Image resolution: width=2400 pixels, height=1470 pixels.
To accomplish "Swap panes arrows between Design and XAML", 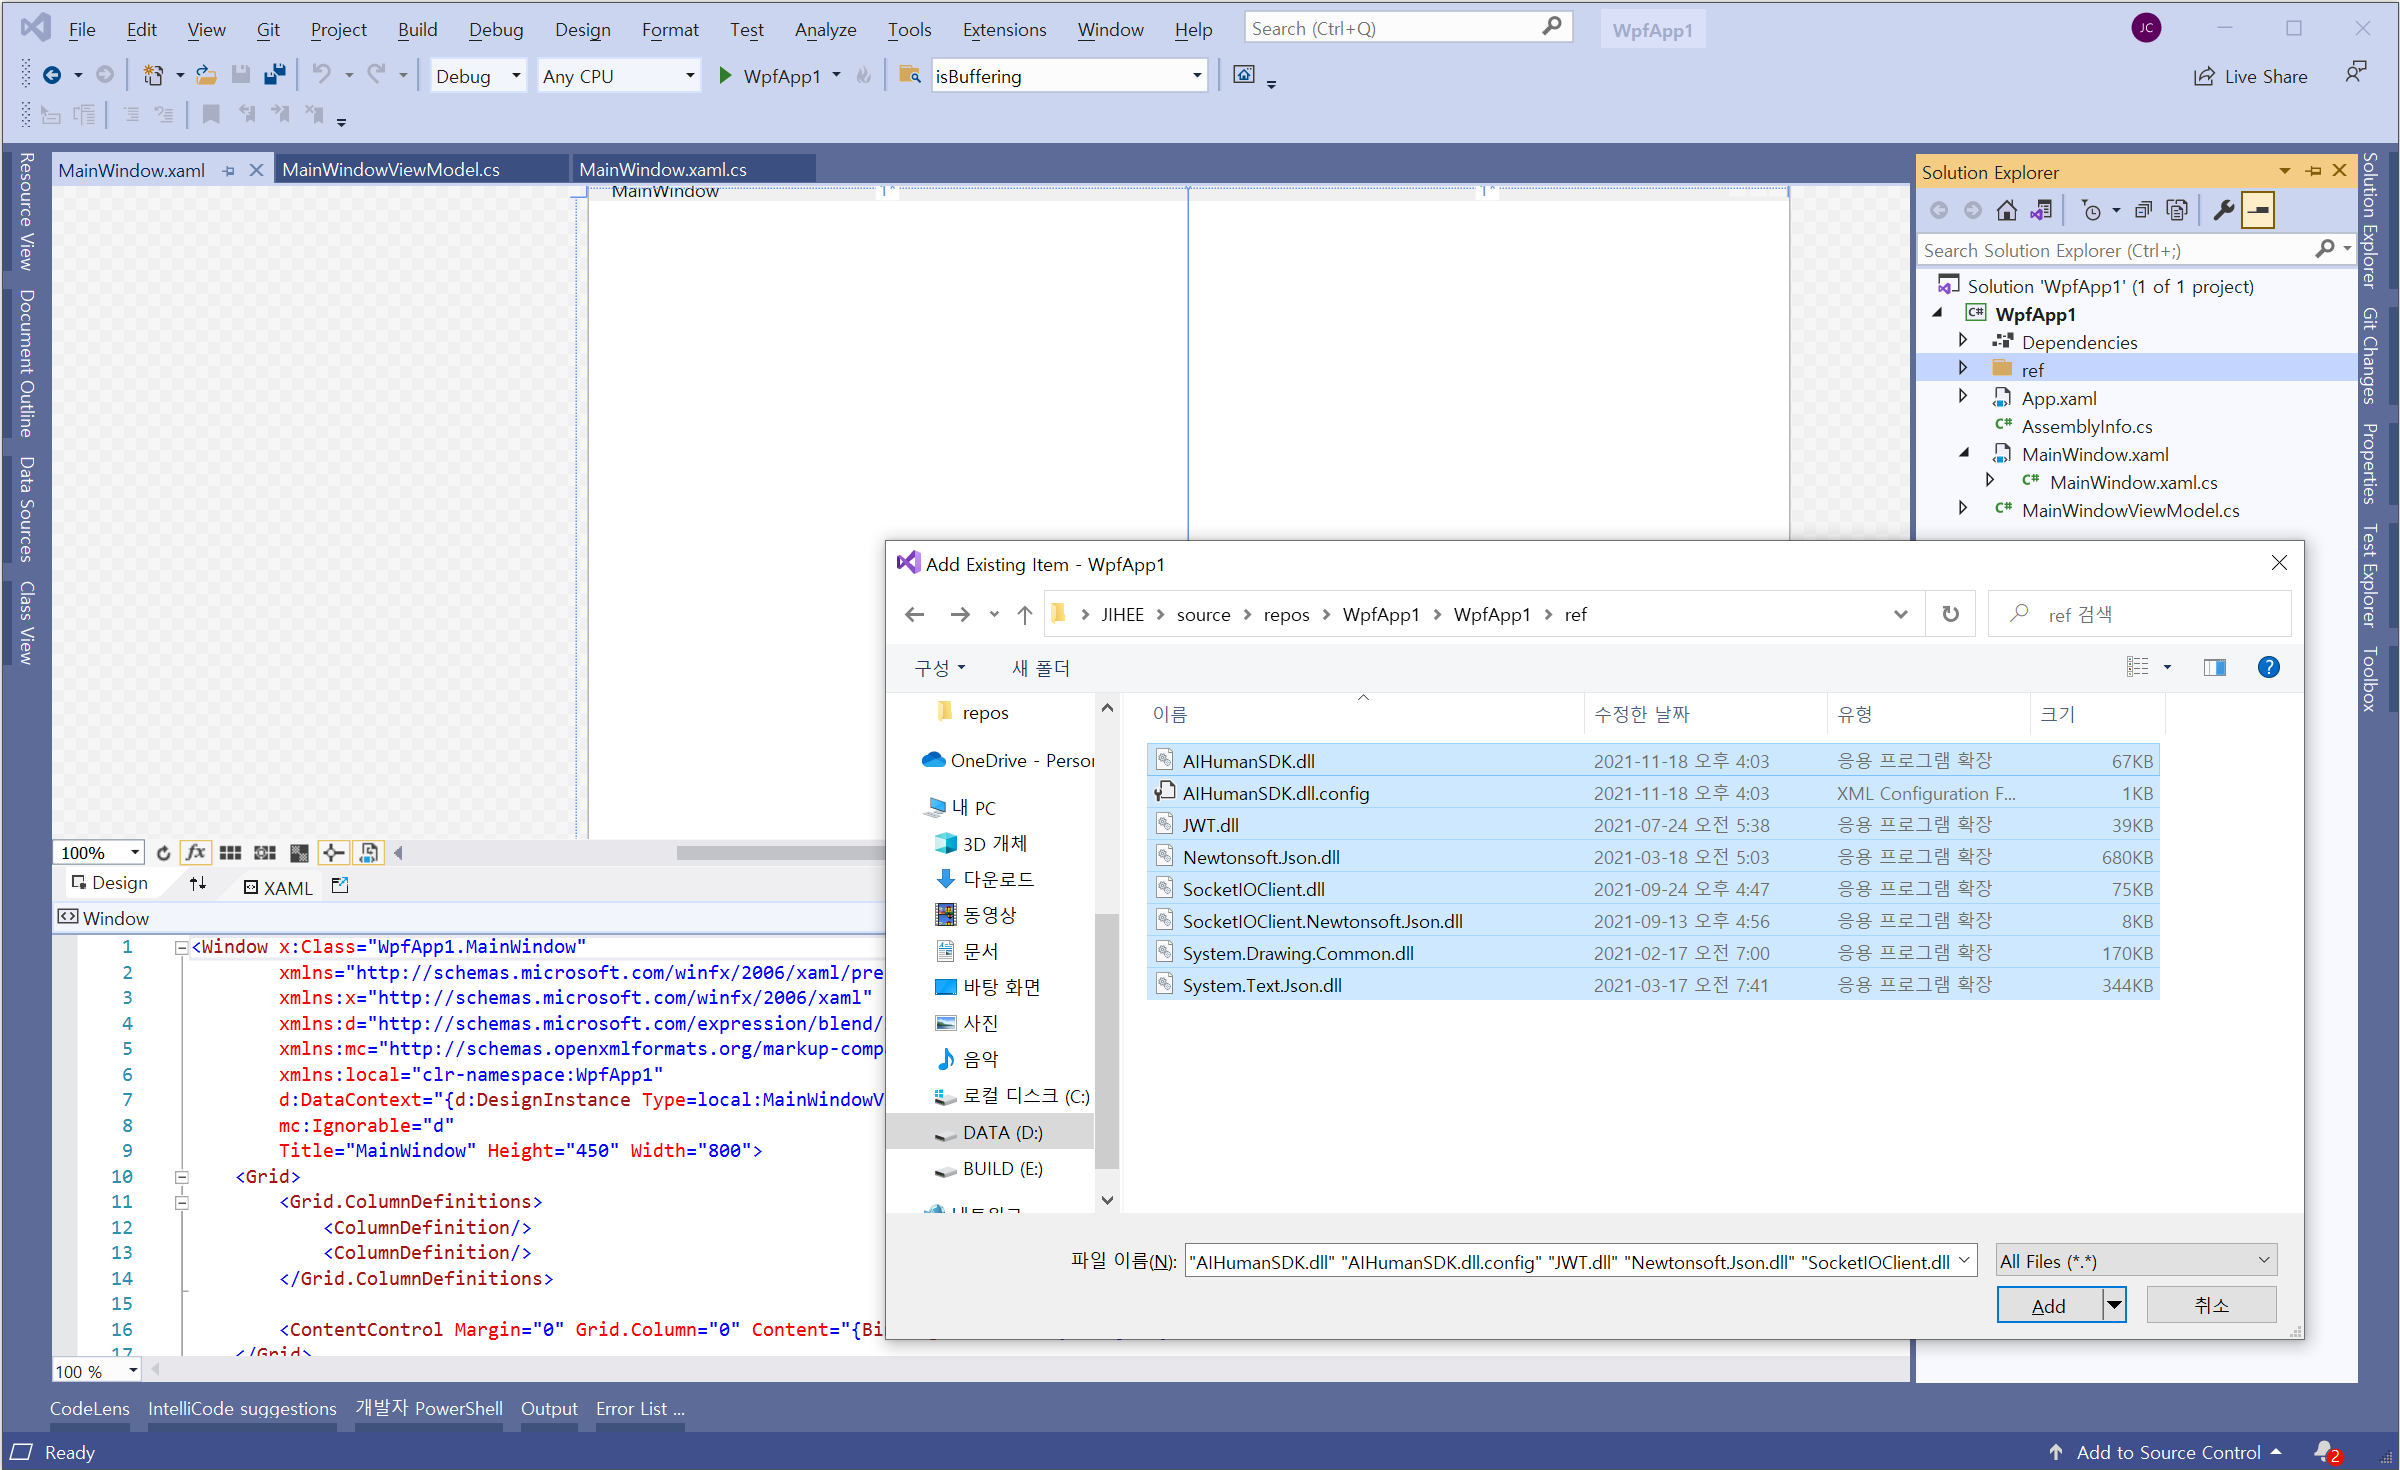I will click(198, 884).
